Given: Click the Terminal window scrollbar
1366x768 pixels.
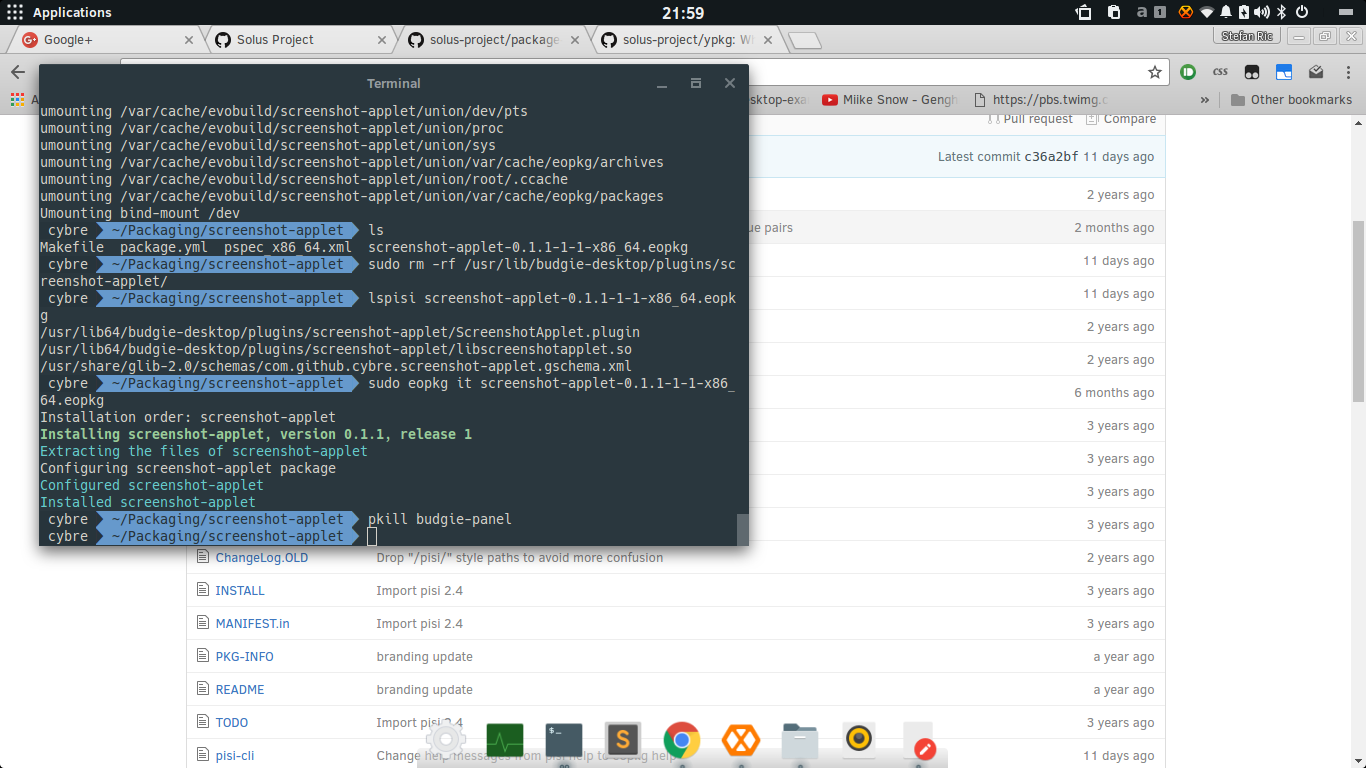Looking at the screenshot, I should (742, 528).
